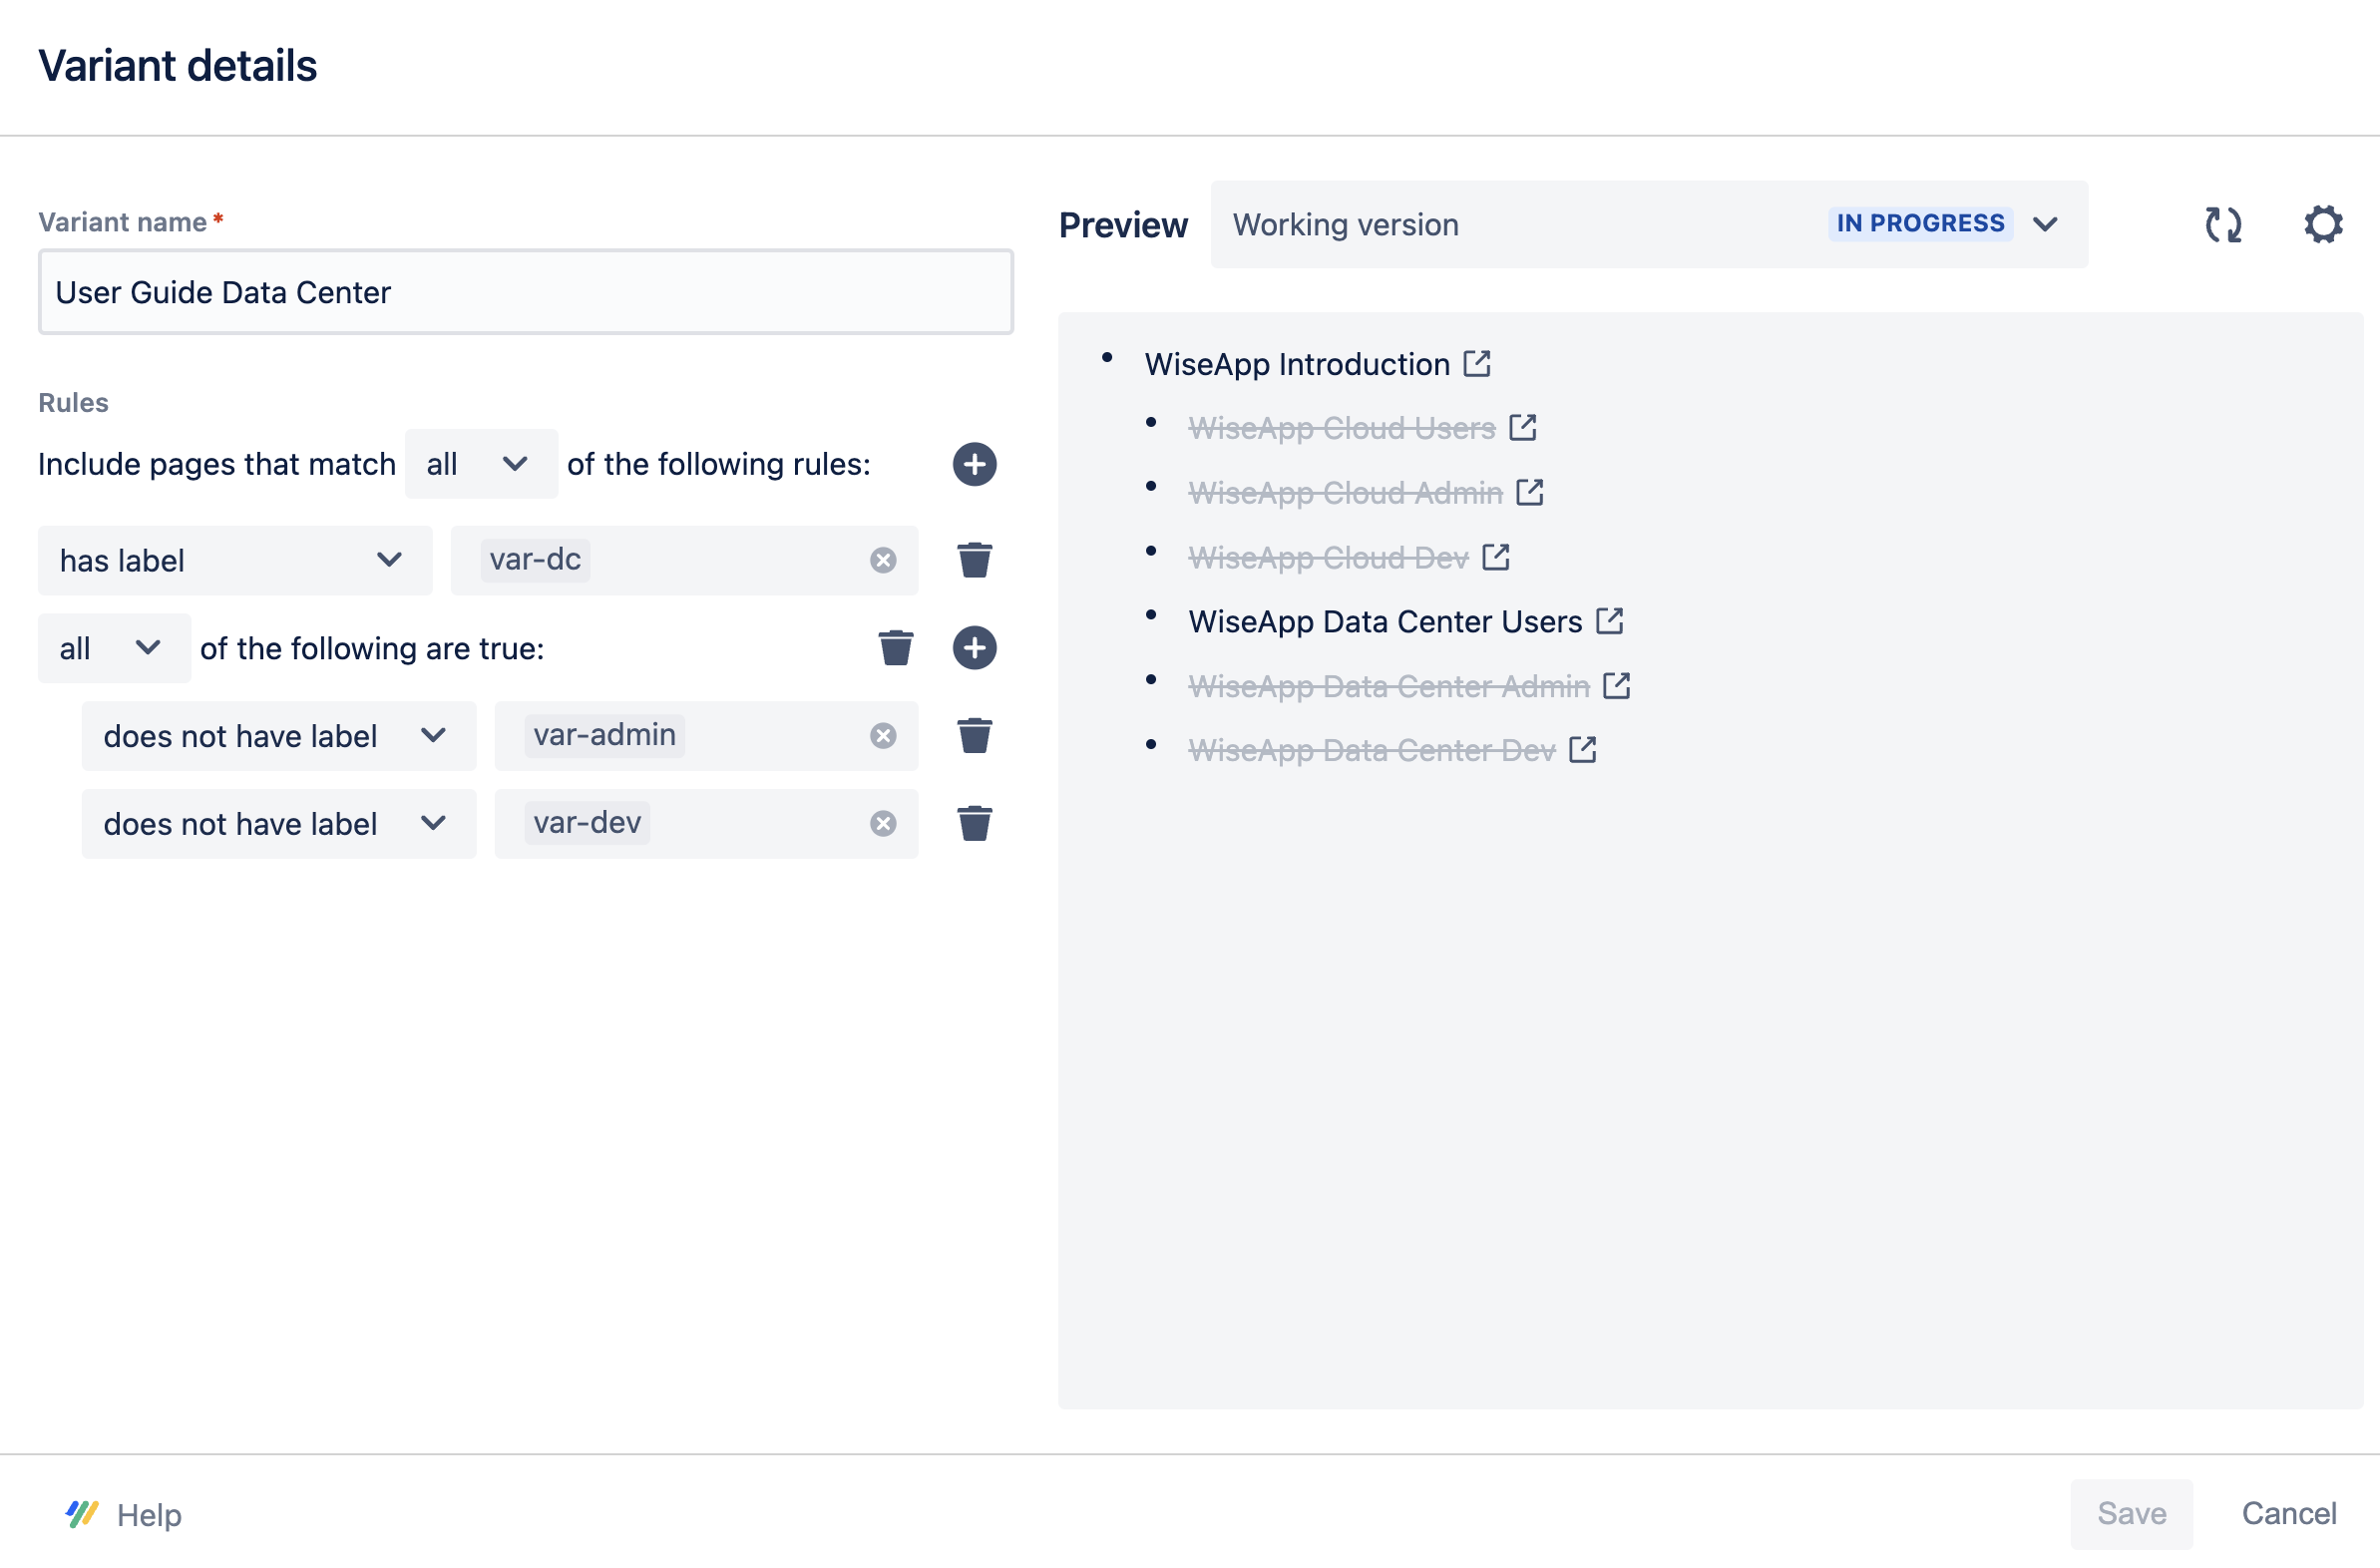Clear the var-admin label value
The height and width of the screenshot is (1568, 2380).
882,736
